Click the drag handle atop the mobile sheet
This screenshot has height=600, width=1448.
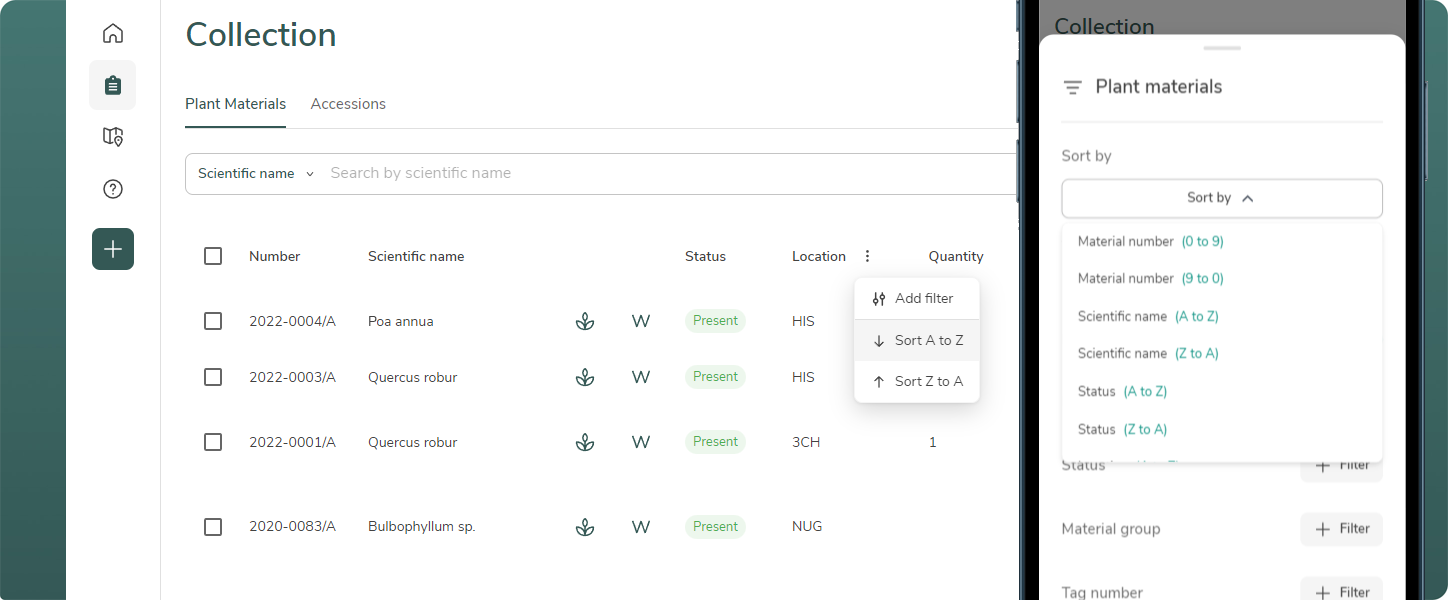(x=1222, y=48)
